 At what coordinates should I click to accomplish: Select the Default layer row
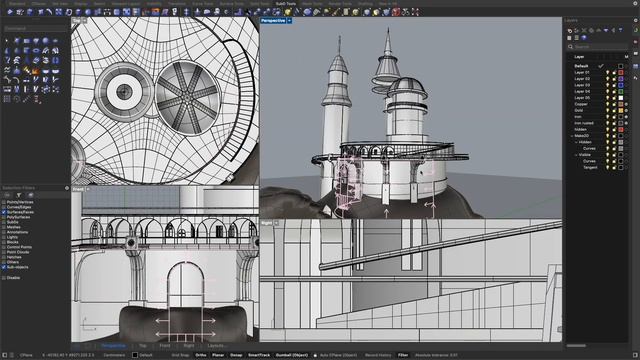point(598,66)
